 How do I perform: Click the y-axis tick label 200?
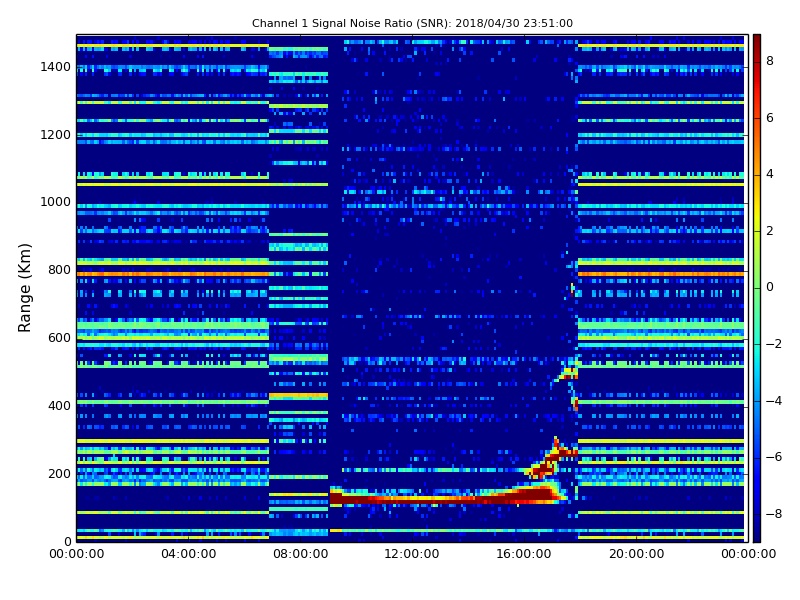(x=59, y=473)
